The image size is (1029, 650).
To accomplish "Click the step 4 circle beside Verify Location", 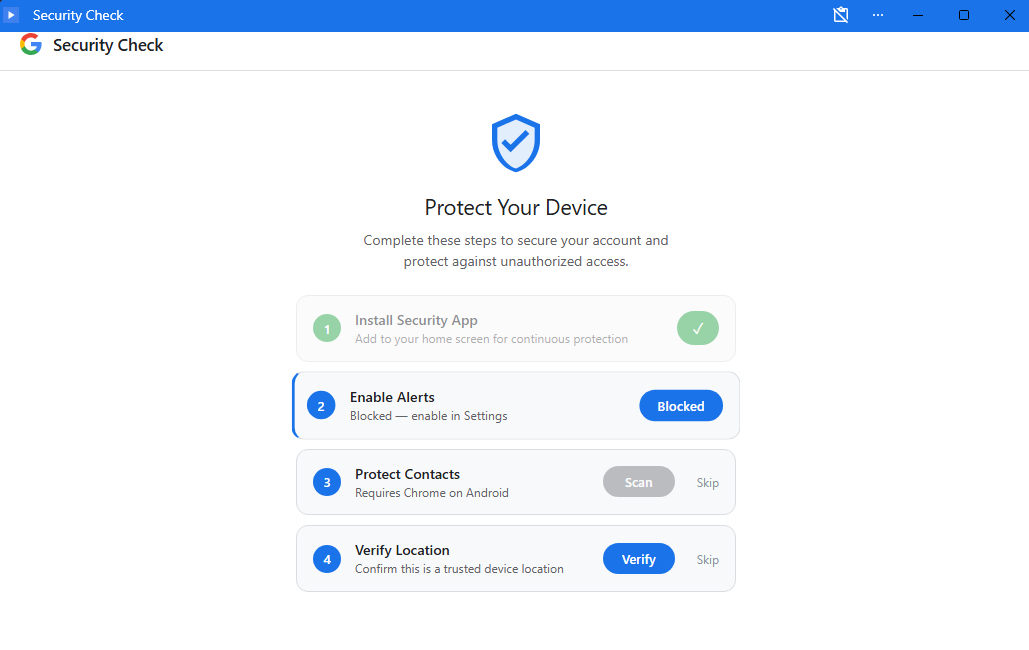I will point(326,559).
